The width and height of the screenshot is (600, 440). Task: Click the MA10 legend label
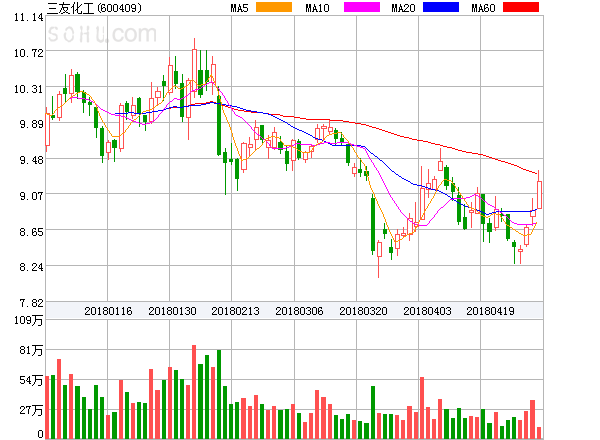317,8
